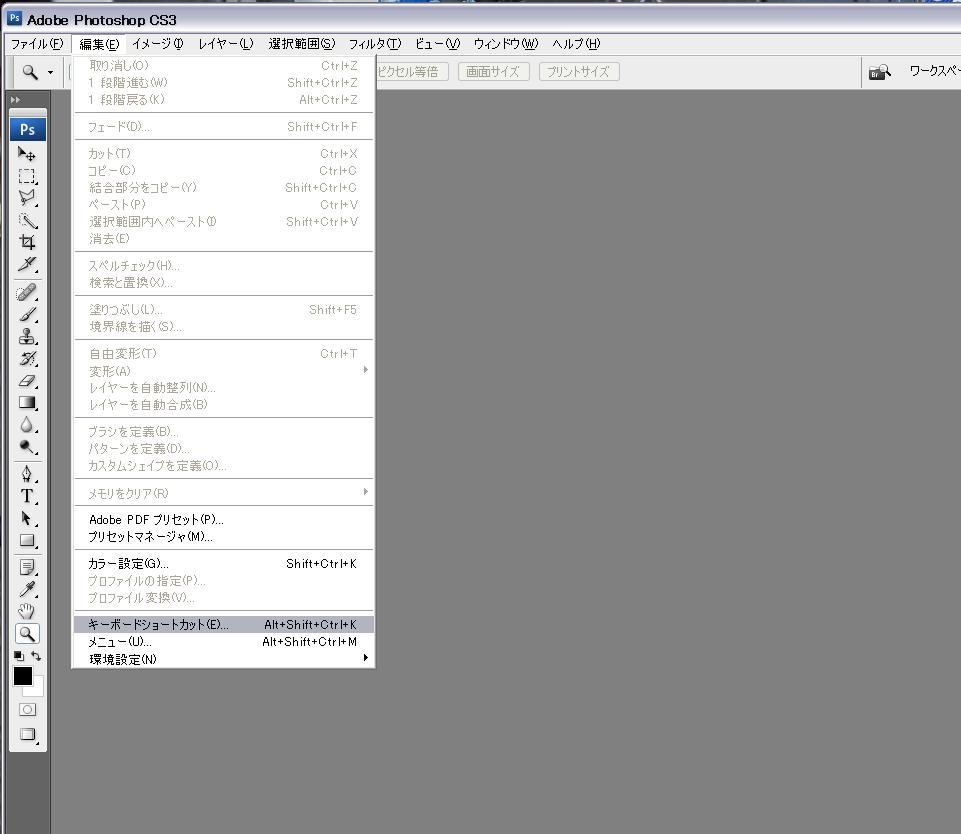The height and width of the screenshot is (834, 961).
Task: Select the Rectangular Marquee tool
Action: (27, 176)
